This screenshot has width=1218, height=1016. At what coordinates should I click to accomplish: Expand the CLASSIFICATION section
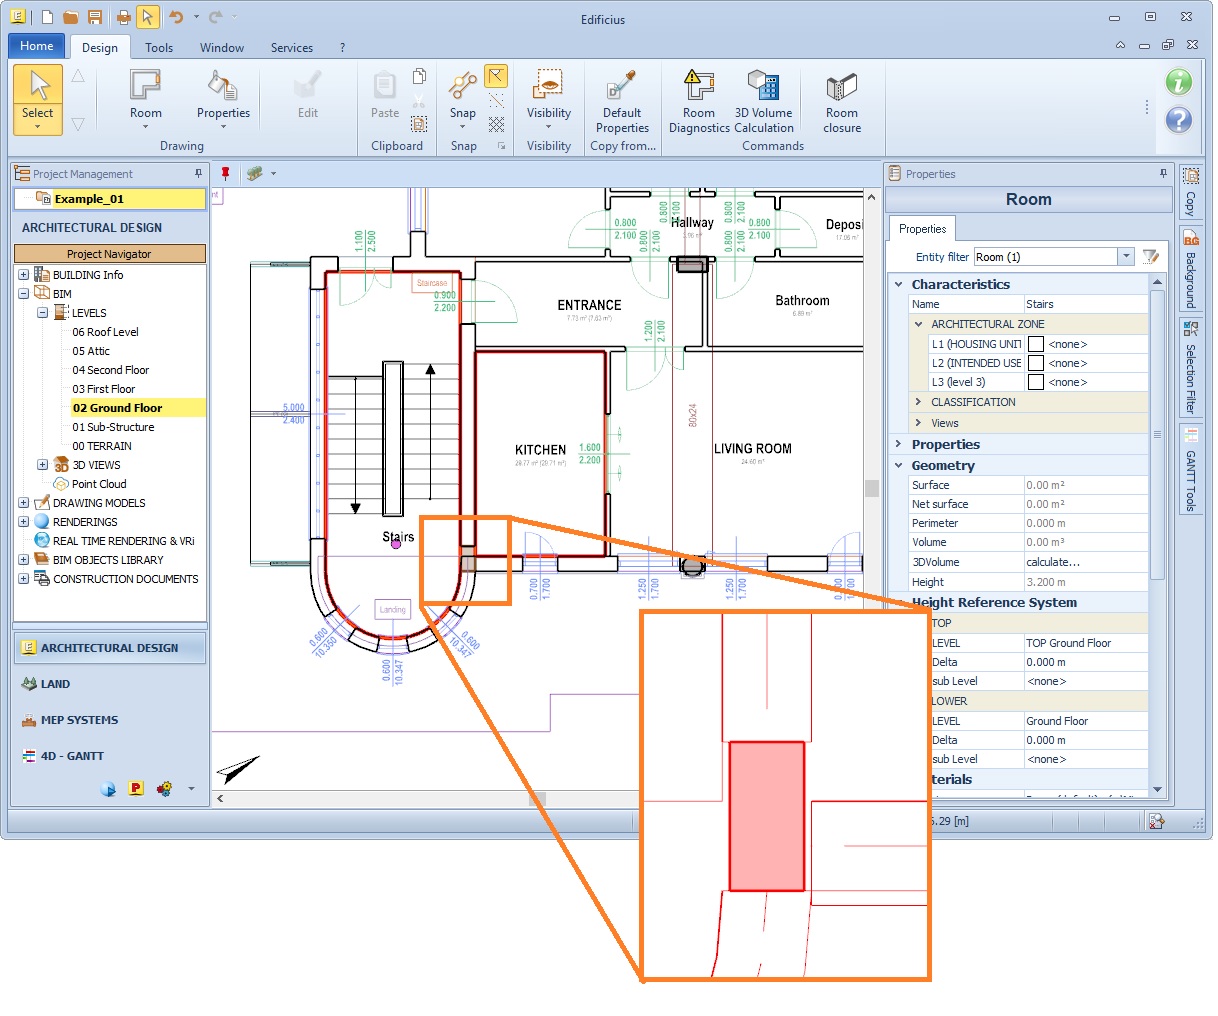pos(918,402)
